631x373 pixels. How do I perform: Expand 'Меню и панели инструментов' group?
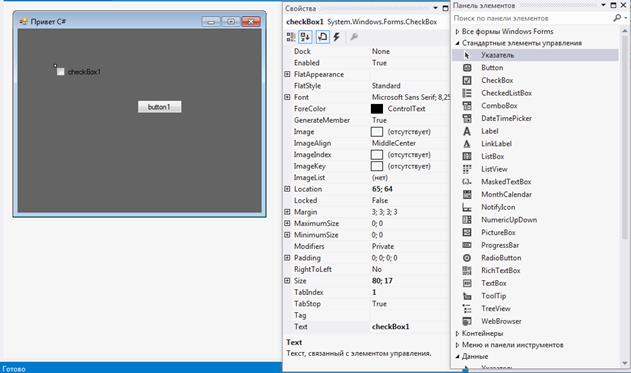coord(458,345)
